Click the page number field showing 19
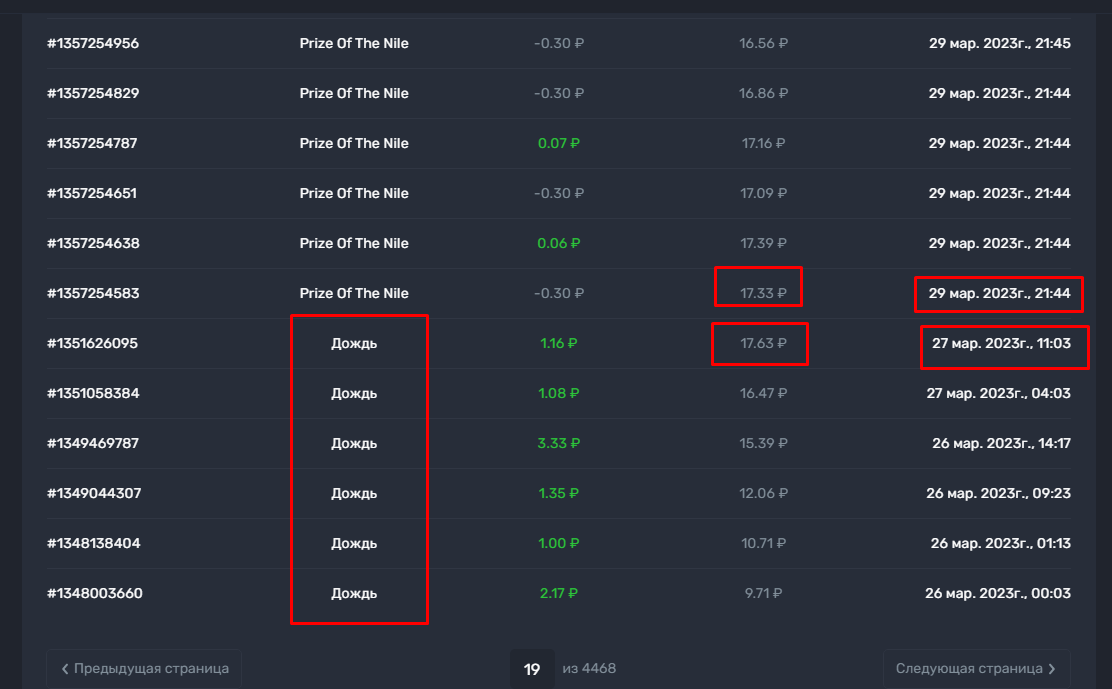 click(x=532, y=668)
